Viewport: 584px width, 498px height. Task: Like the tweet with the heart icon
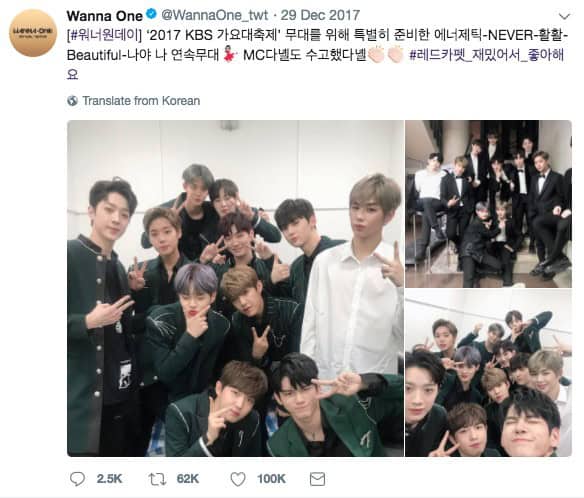238,479
